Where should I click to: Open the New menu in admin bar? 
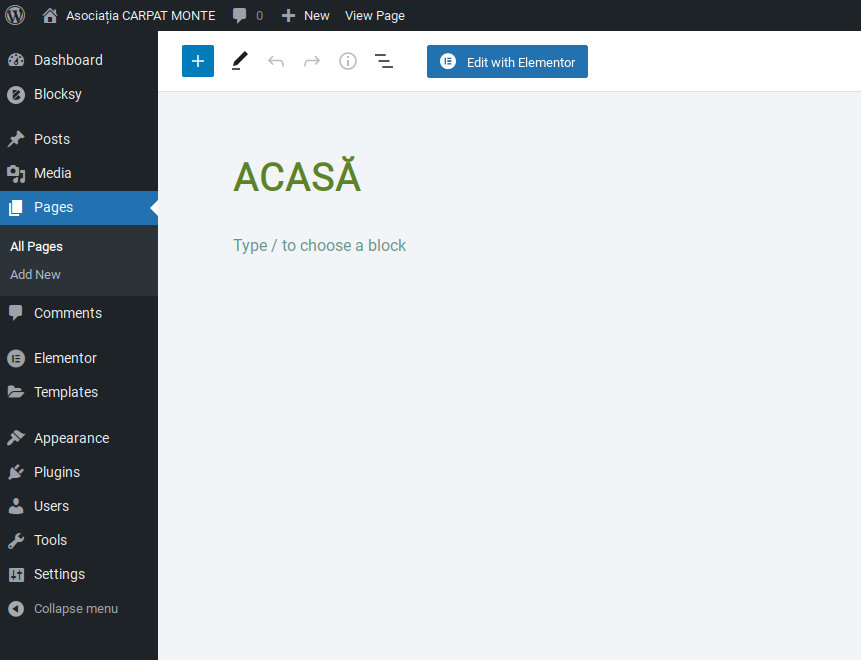pos(305,15)
